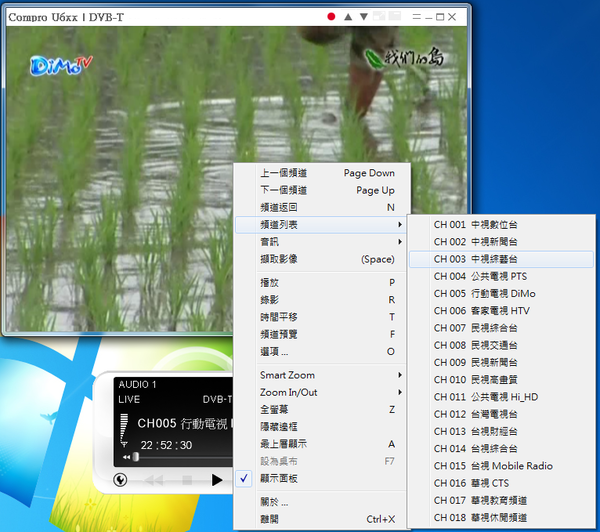Switch to CH 017 華視教育頻道
This screenshot has width=600, height=532.
pyautogui.click(x=501, y=500)
